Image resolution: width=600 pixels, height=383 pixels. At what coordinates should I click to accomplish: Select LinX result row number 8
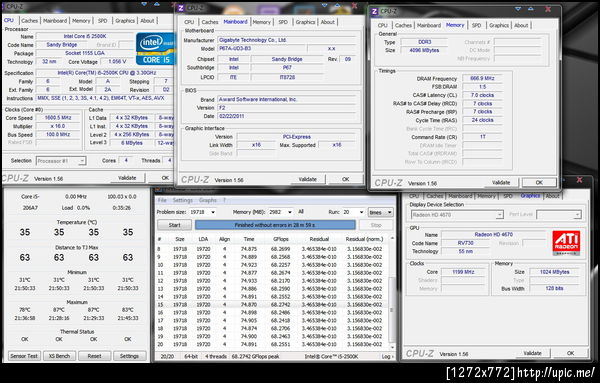(x=272, y=249)
